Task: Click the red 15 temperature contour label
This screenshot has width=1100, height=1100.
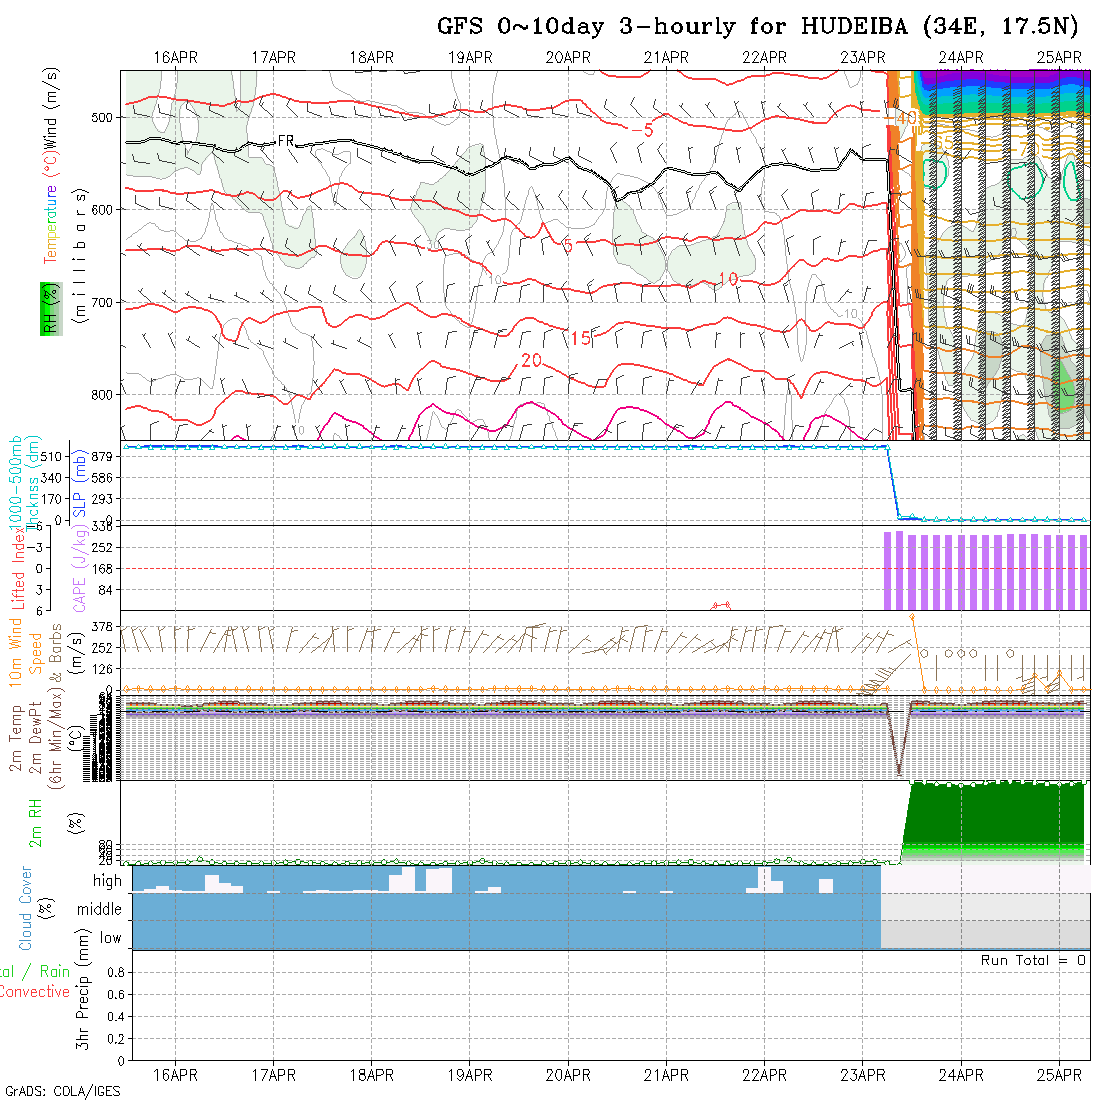Action: tap(581, 338)
